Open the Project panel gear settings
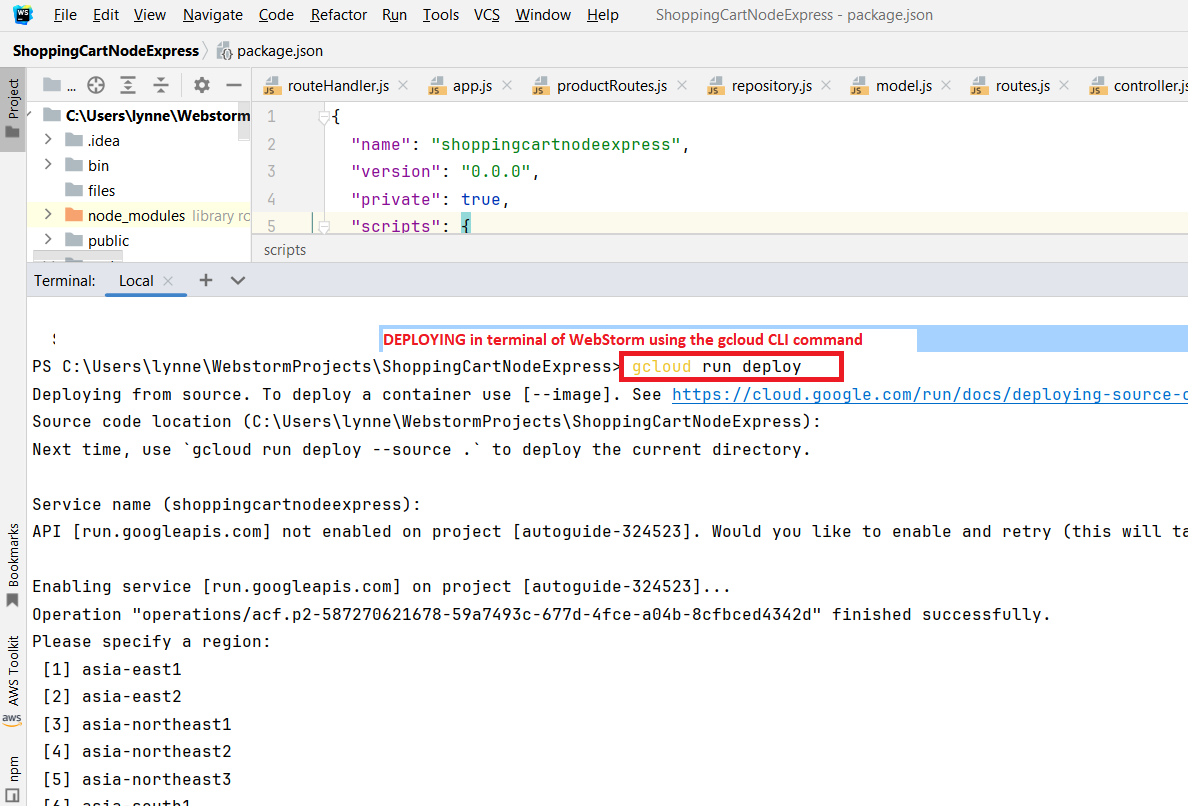 [x=201, y=85]
